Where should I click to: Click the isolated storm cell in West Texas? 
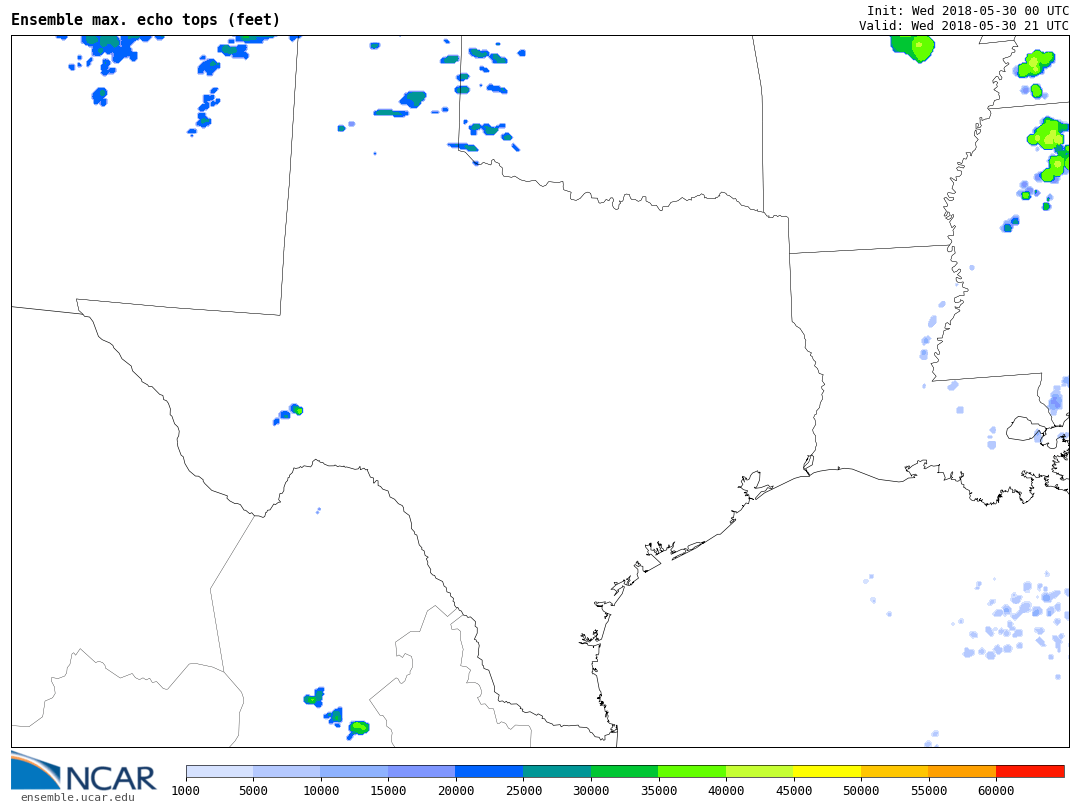pyautogui.click(x=290, y=412)
